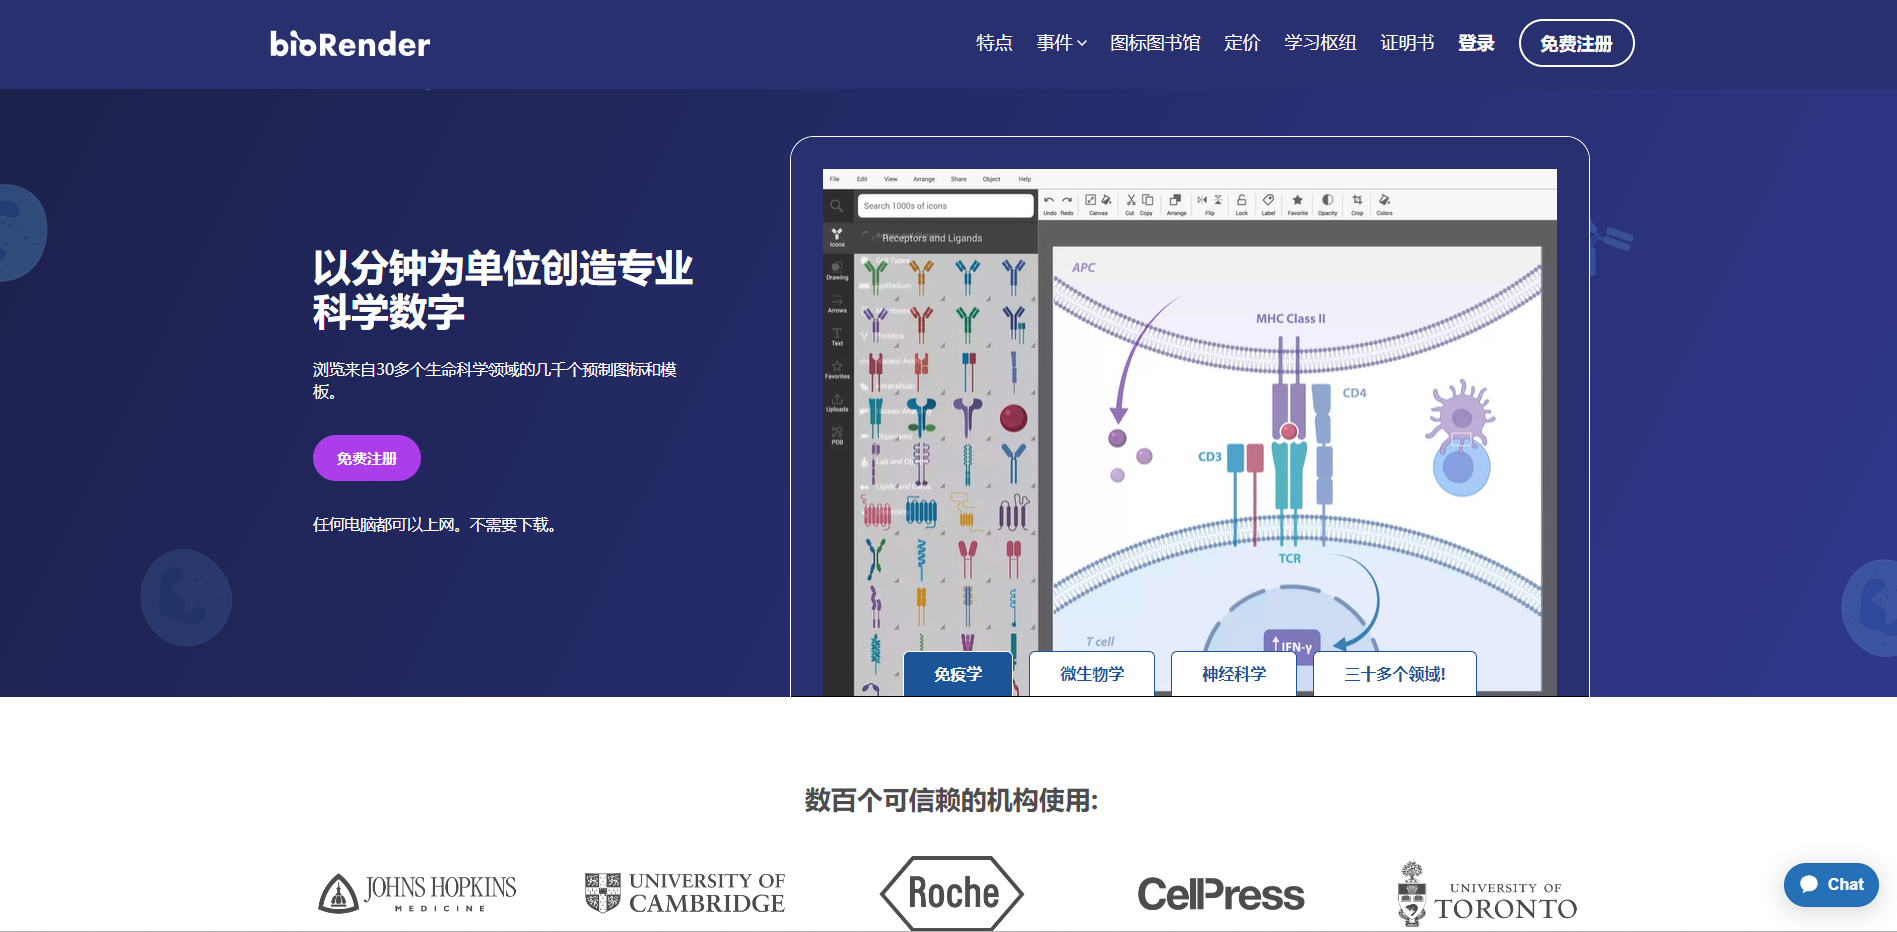The width and height of the screenshot is (1897, 932).
Task: Select the 神经科学 tab
Action: coord(1234,674)
